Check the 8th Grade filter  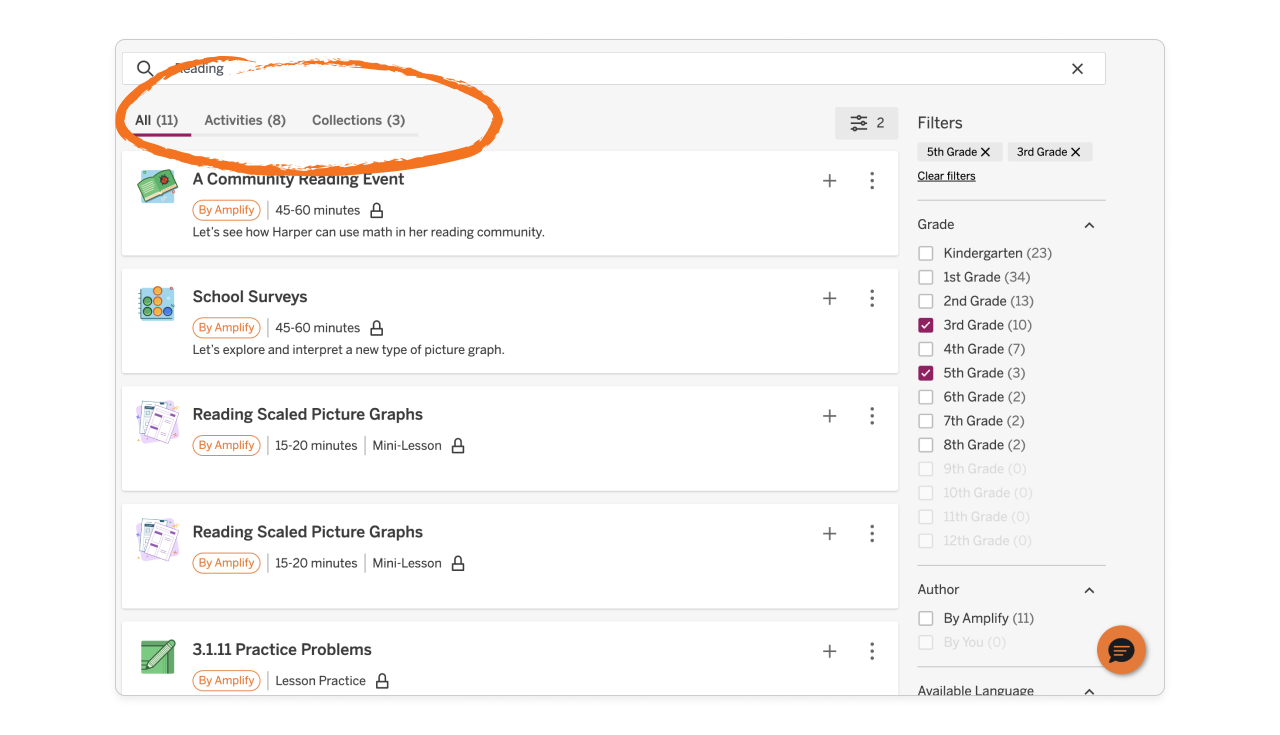pos(926,445)
